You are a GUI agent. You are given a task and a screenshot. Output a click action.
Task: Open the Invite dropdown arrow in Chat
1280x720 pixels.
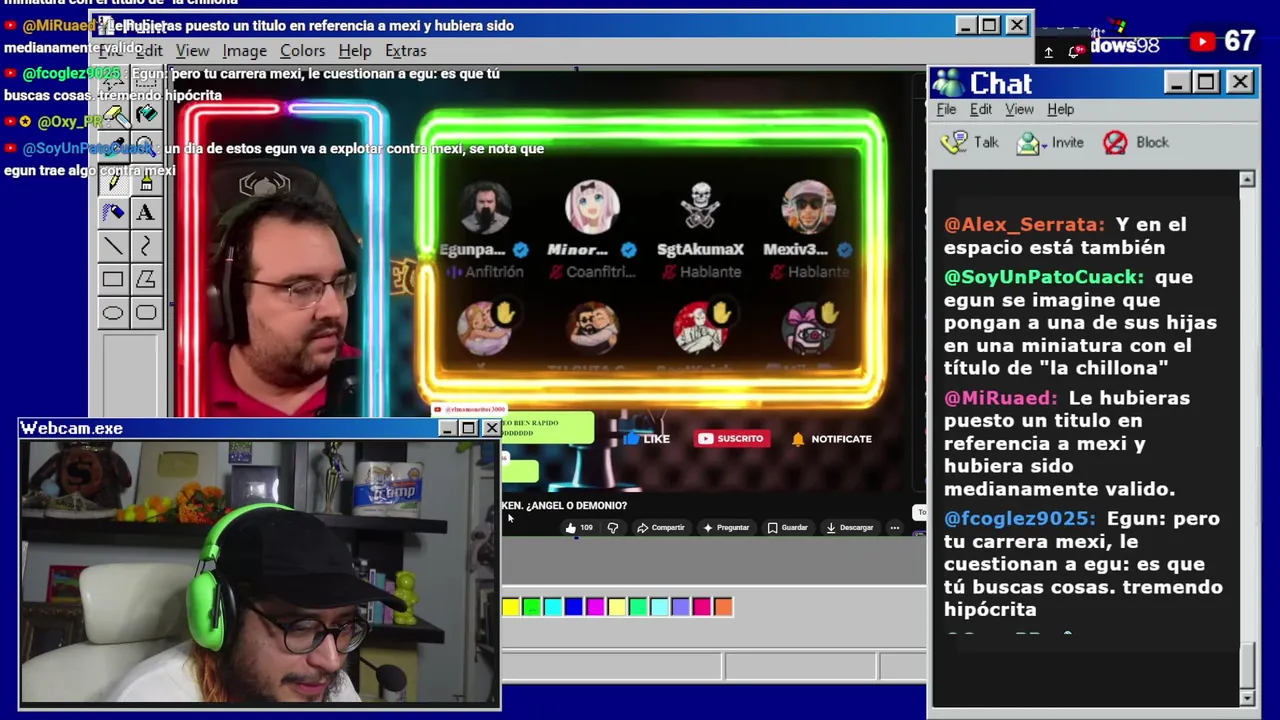[x=1044, y=144]
